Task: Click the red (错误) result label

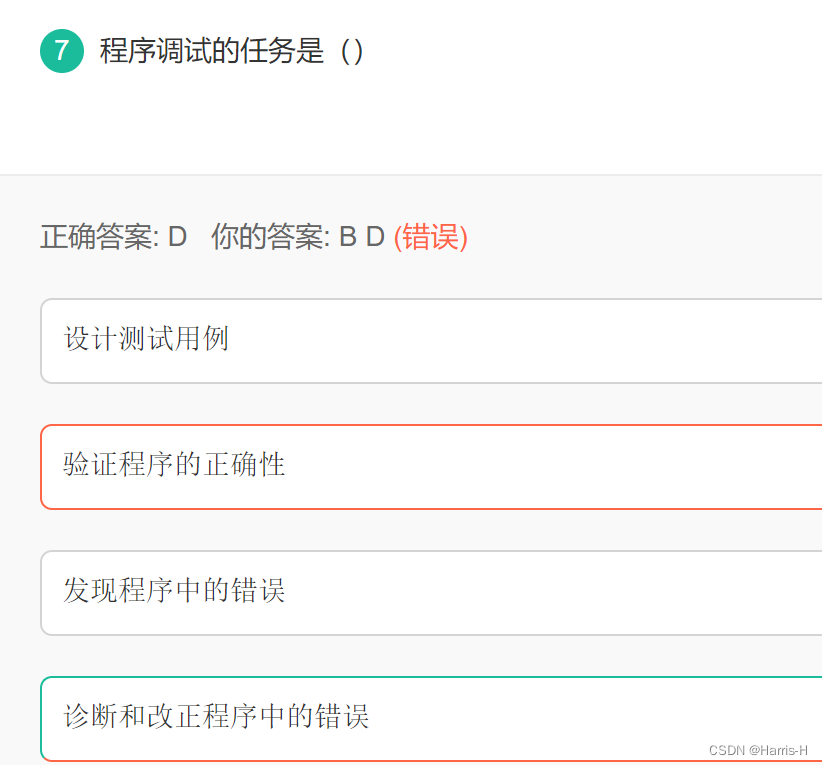Action: (431, 237)
